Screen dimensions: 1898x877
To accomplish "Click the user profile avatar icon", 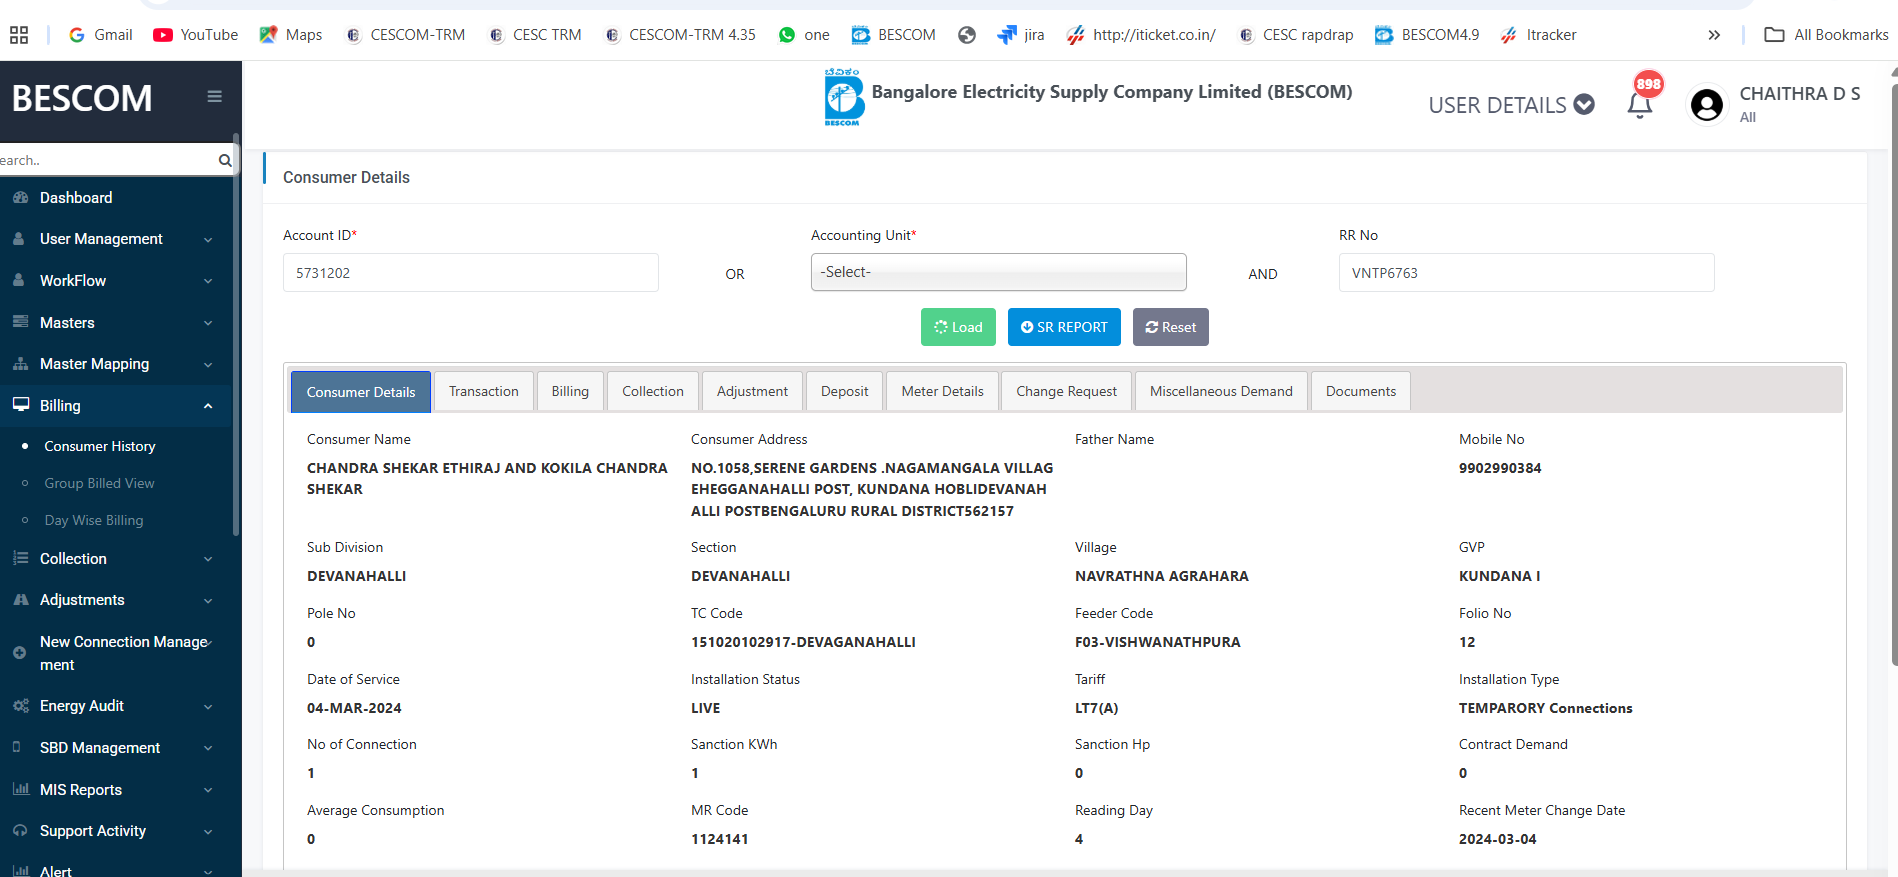I will click(1707, 105).
